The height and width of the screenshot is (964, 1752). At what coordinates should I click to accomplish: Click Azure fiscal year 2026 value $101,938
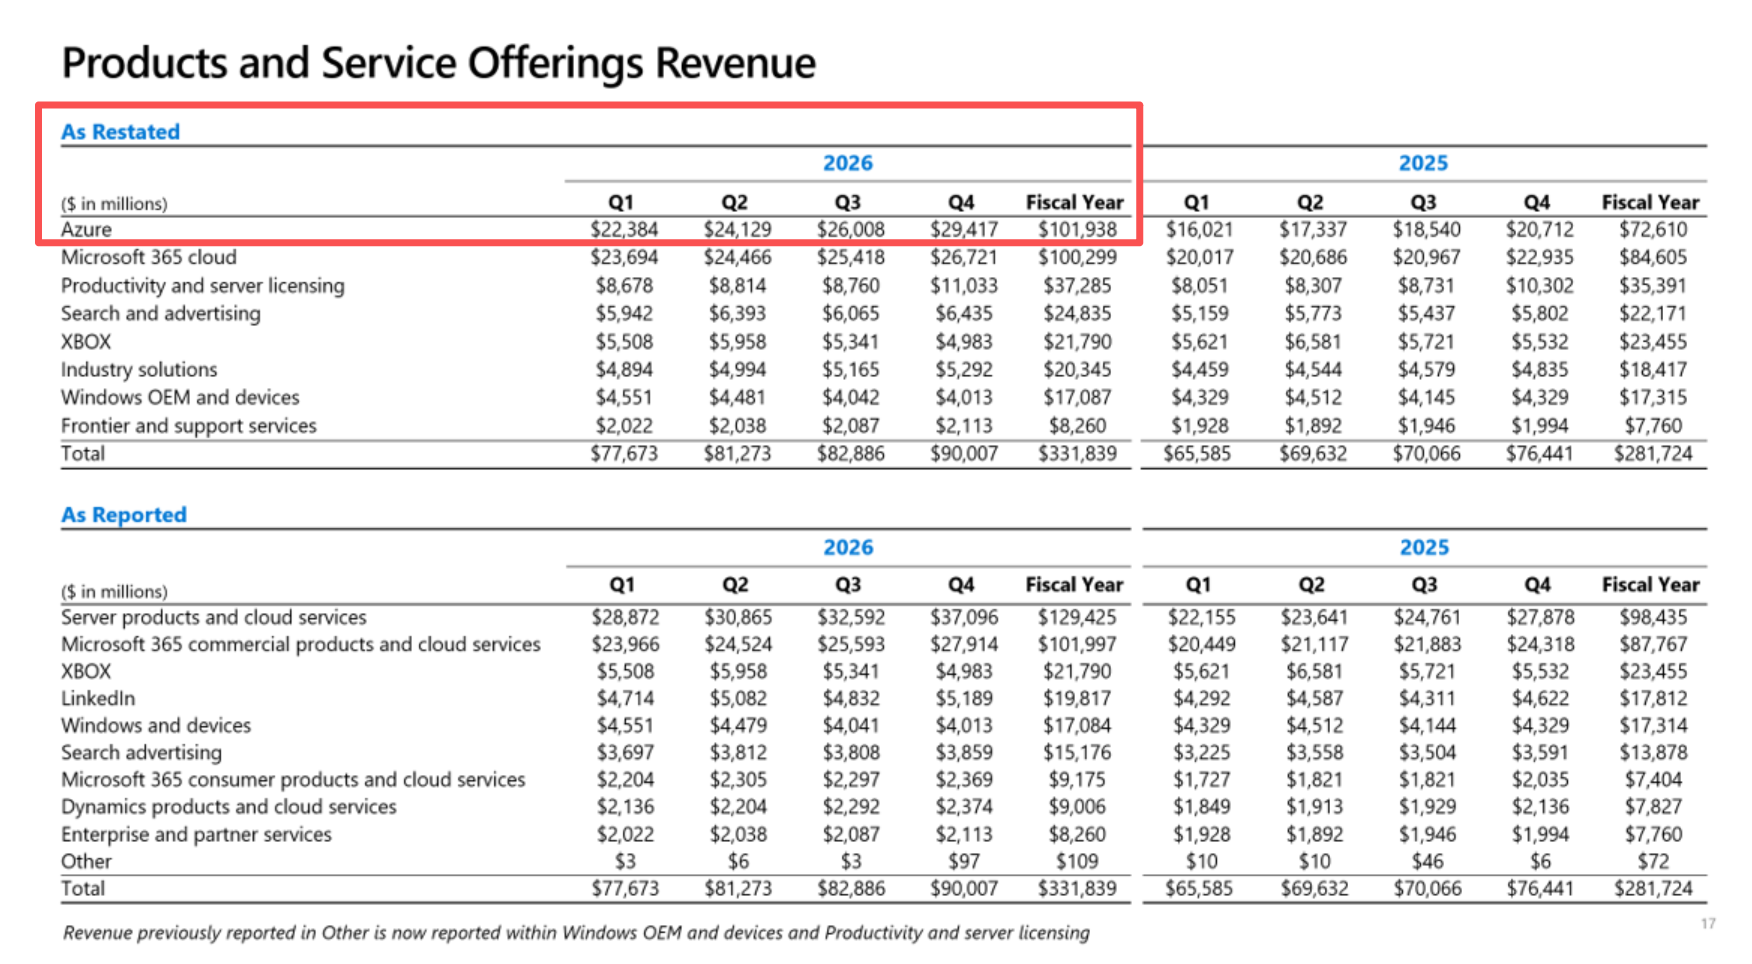1077,230
